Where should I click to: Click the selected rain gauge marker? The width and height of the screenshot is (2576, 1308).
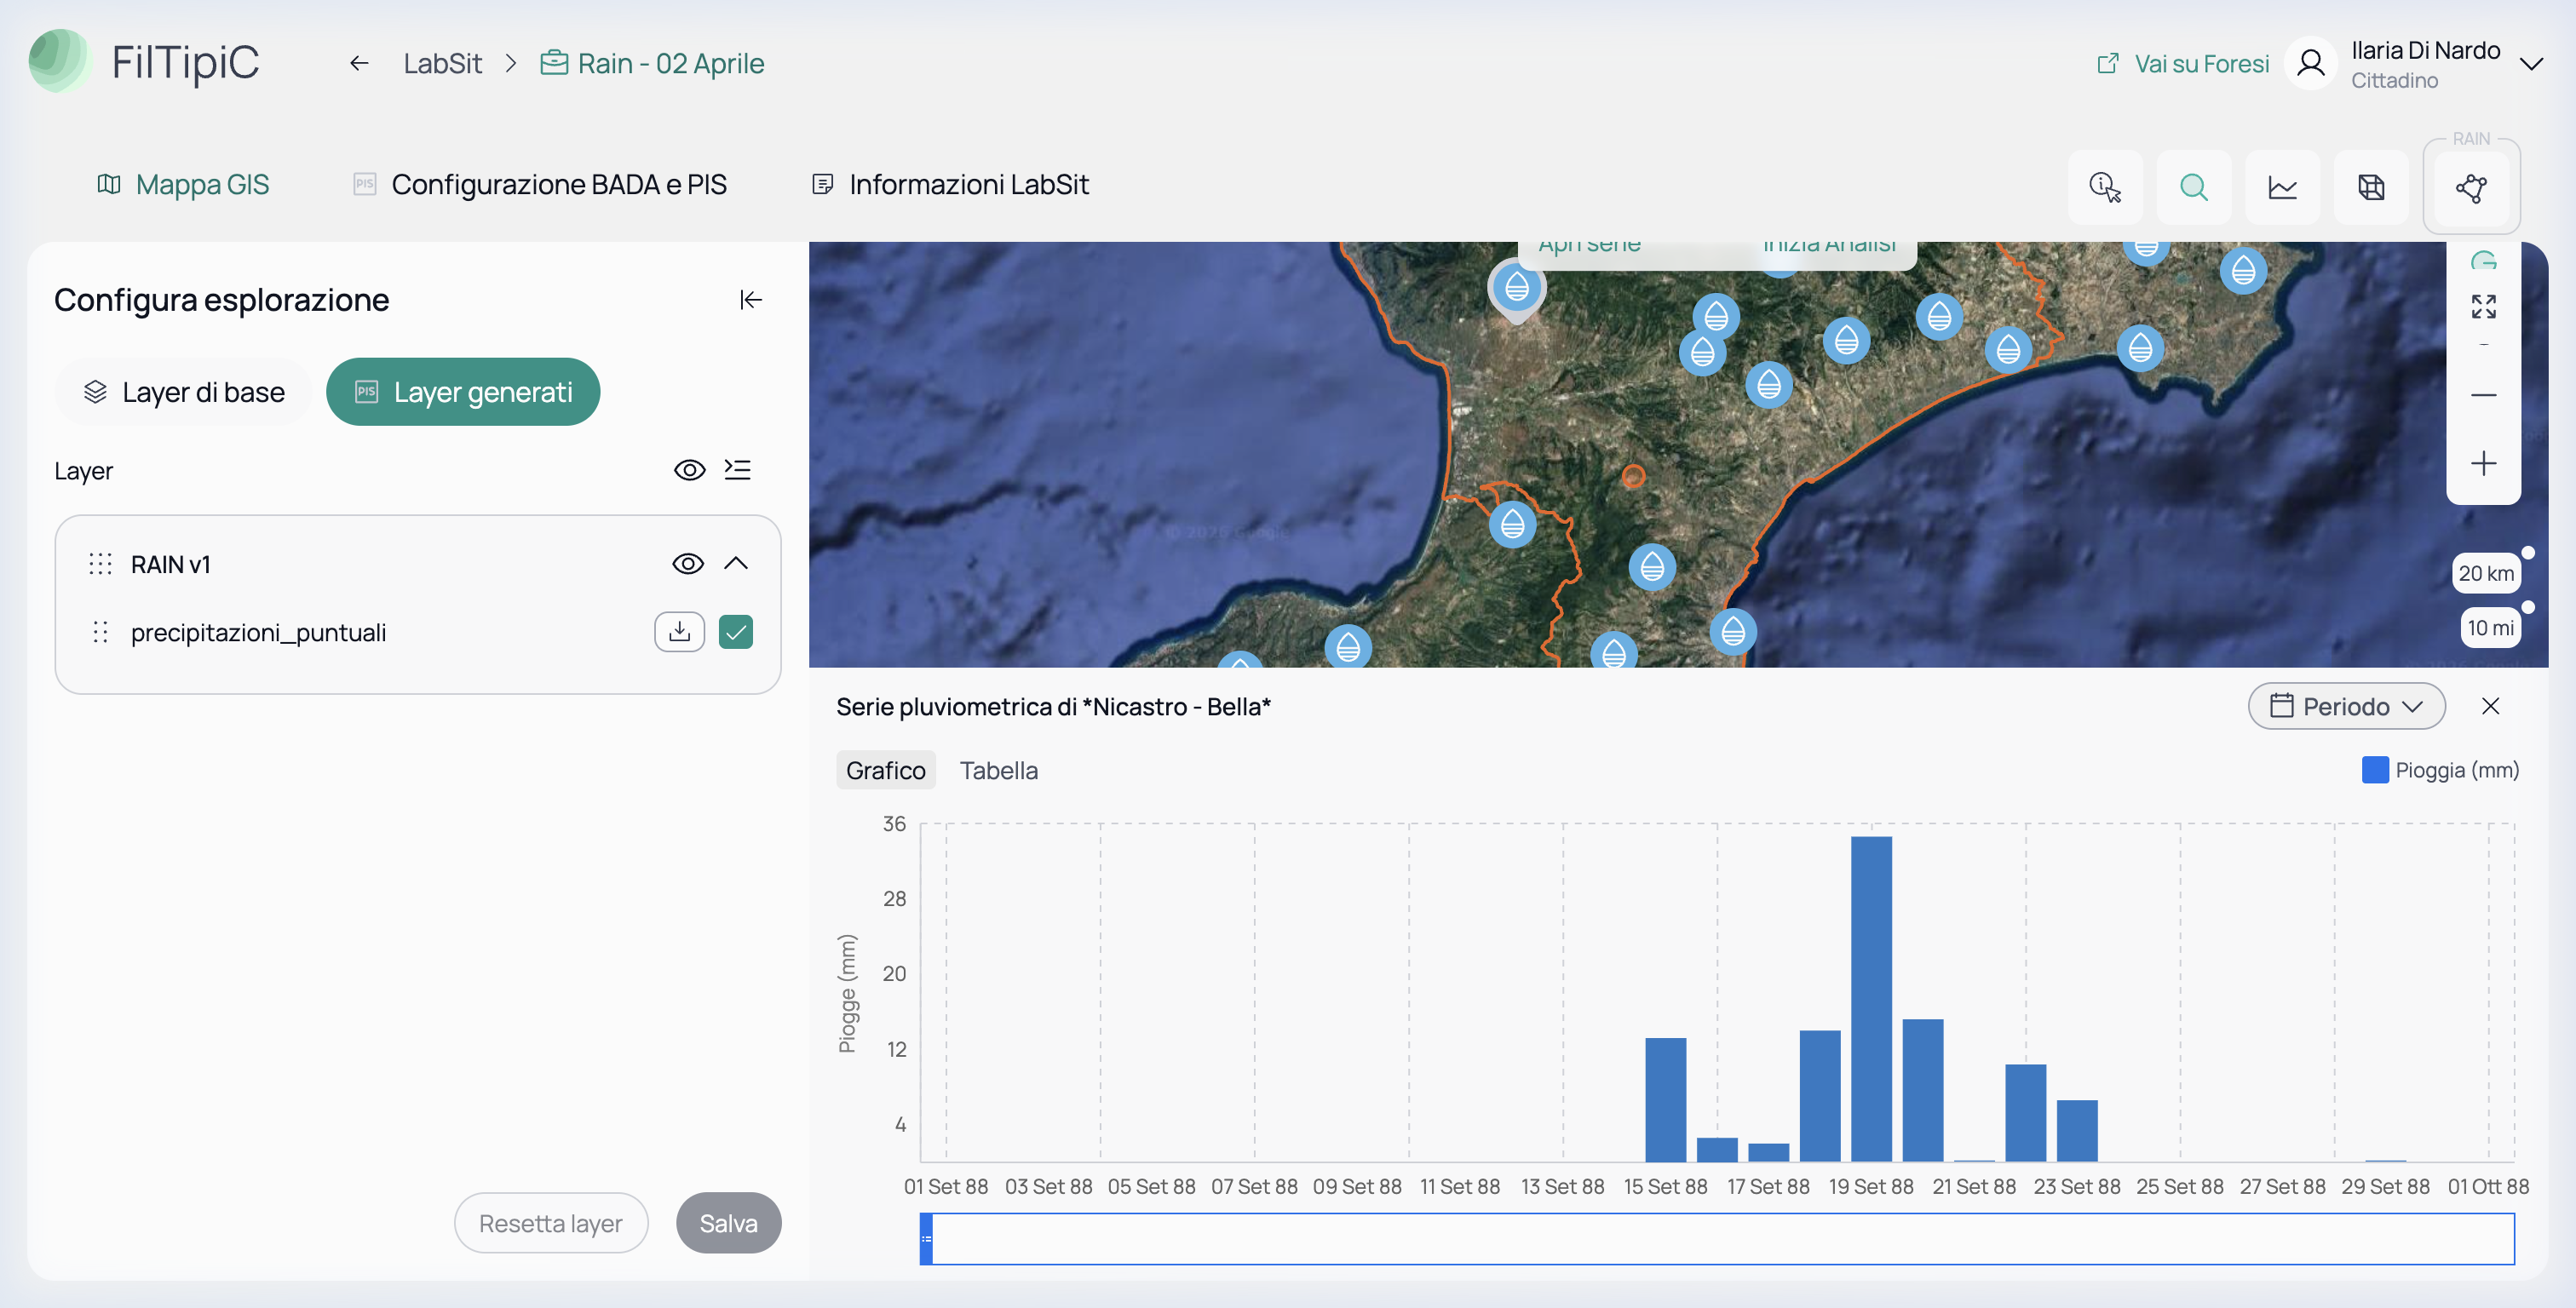[x=1517, y=289]
